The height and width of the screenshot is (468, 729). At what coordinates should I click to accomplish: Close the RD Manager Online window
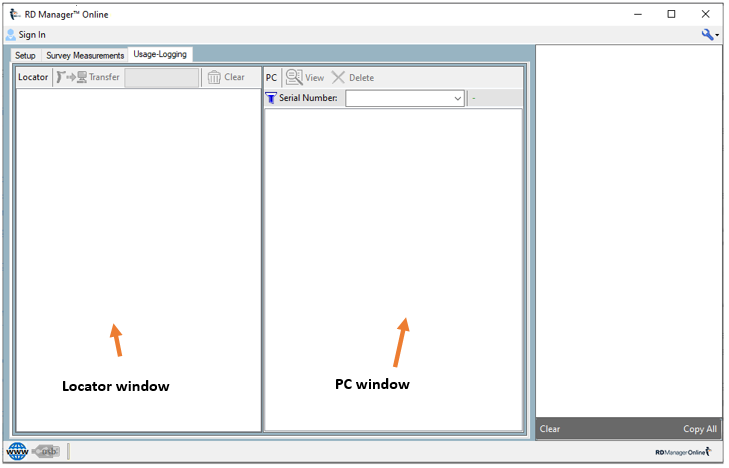pyautogui.click(x=706, y=14)
